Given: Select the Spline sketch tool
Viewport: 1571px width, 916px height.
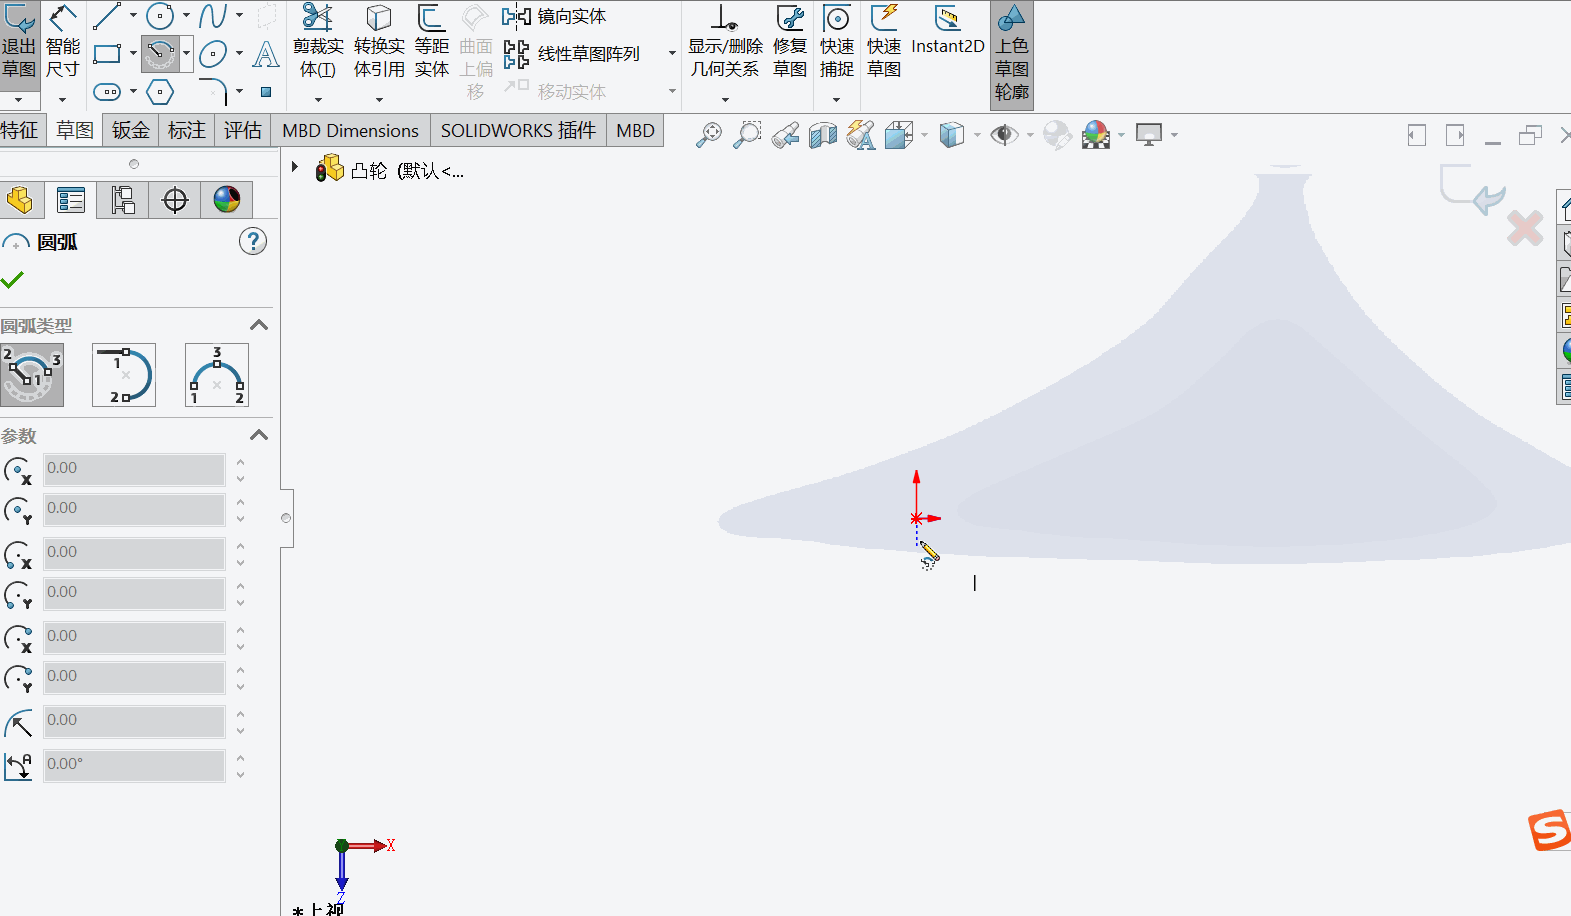Looking at the screenshot, I should click(213, 15).
